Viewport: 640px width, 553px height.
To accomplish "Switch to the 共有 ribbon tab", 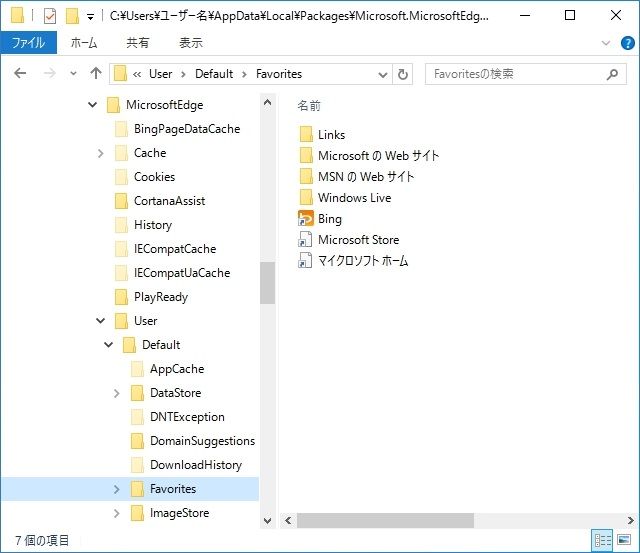I will pyautogui.click(x=138, y=42).
